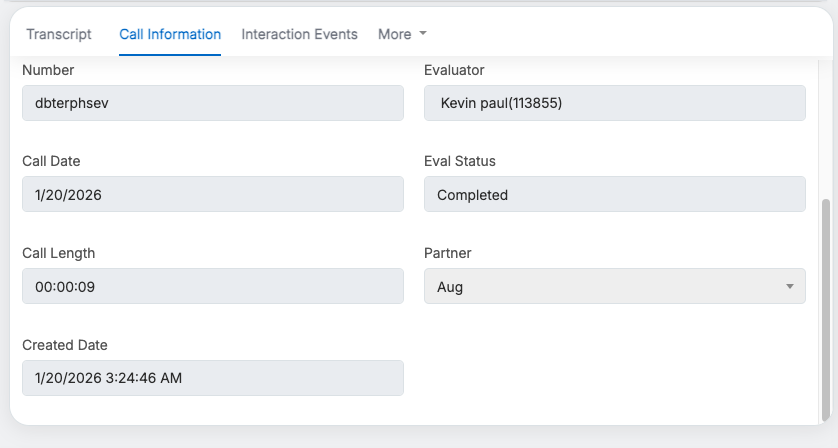838x448 pixels.
Task: Focus the Eval Status field showing Completed
Action: point(614,194)
